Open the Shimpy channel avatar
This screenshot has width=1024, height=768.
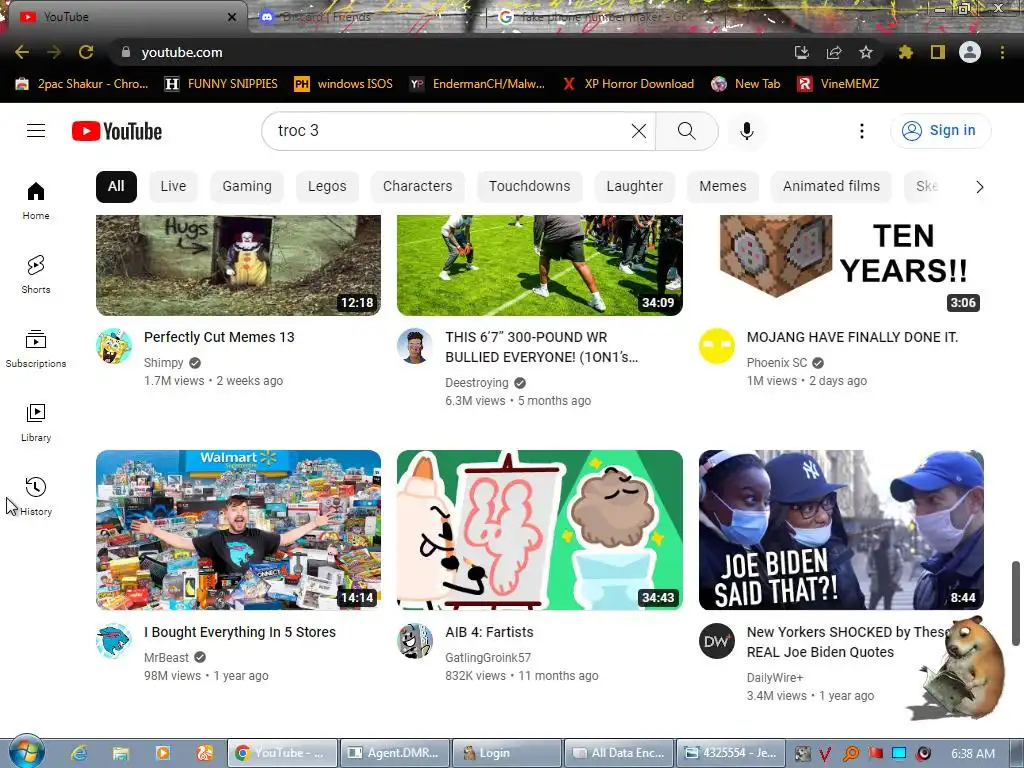click(114, 346)
